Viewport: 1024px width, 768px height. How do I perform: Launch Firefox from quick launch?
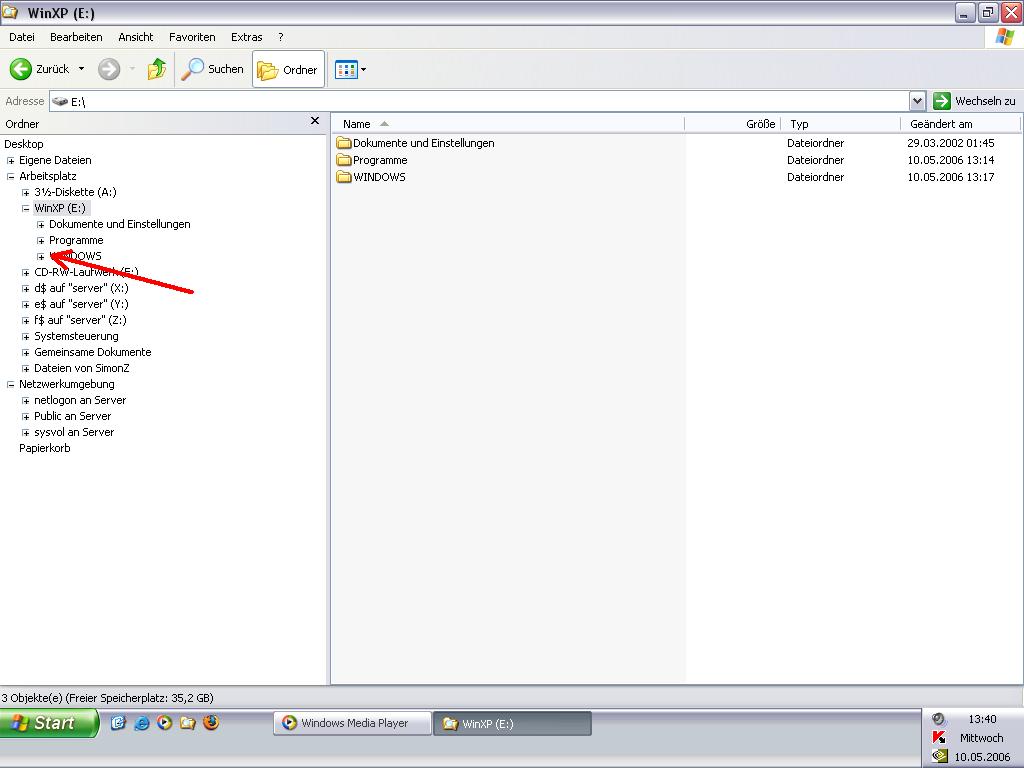point(211,722)
